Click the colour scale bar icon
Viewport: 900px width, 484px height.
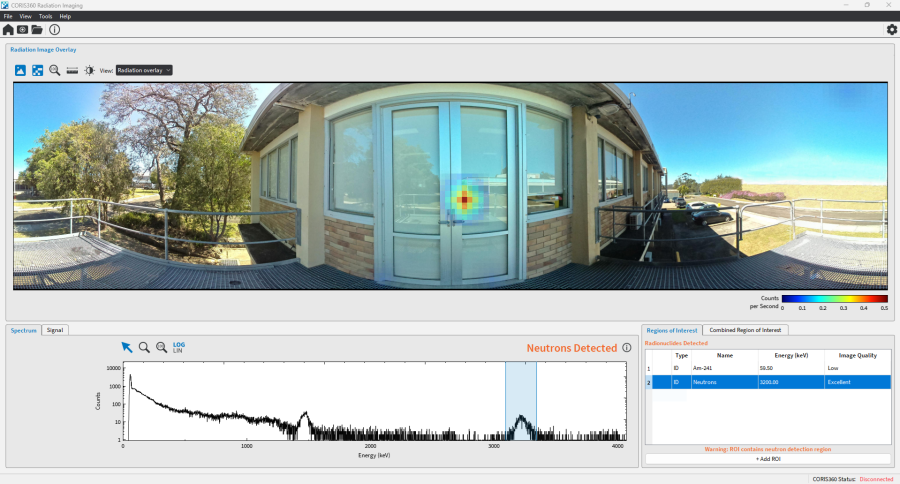(x=72, y=70)
